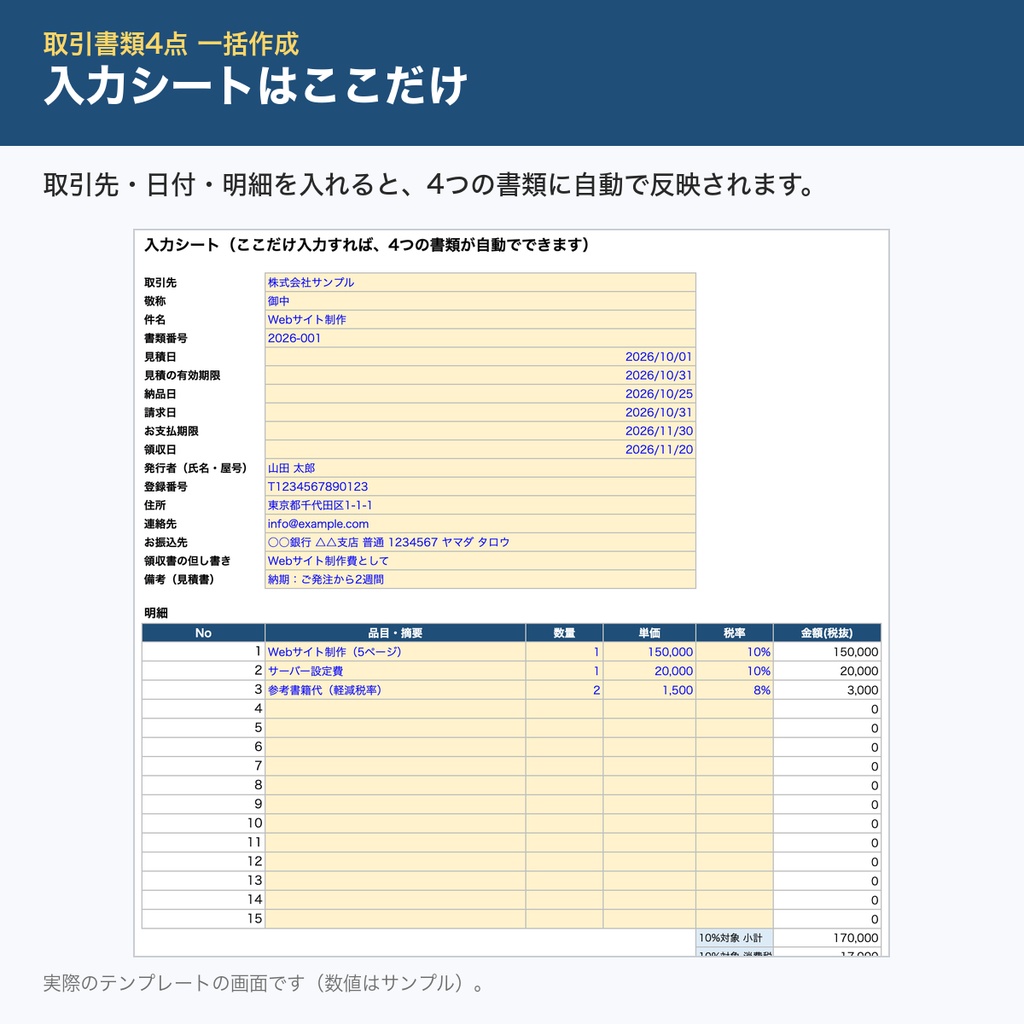
Task: Select the 税率 column header
Action: coord(735,633)
